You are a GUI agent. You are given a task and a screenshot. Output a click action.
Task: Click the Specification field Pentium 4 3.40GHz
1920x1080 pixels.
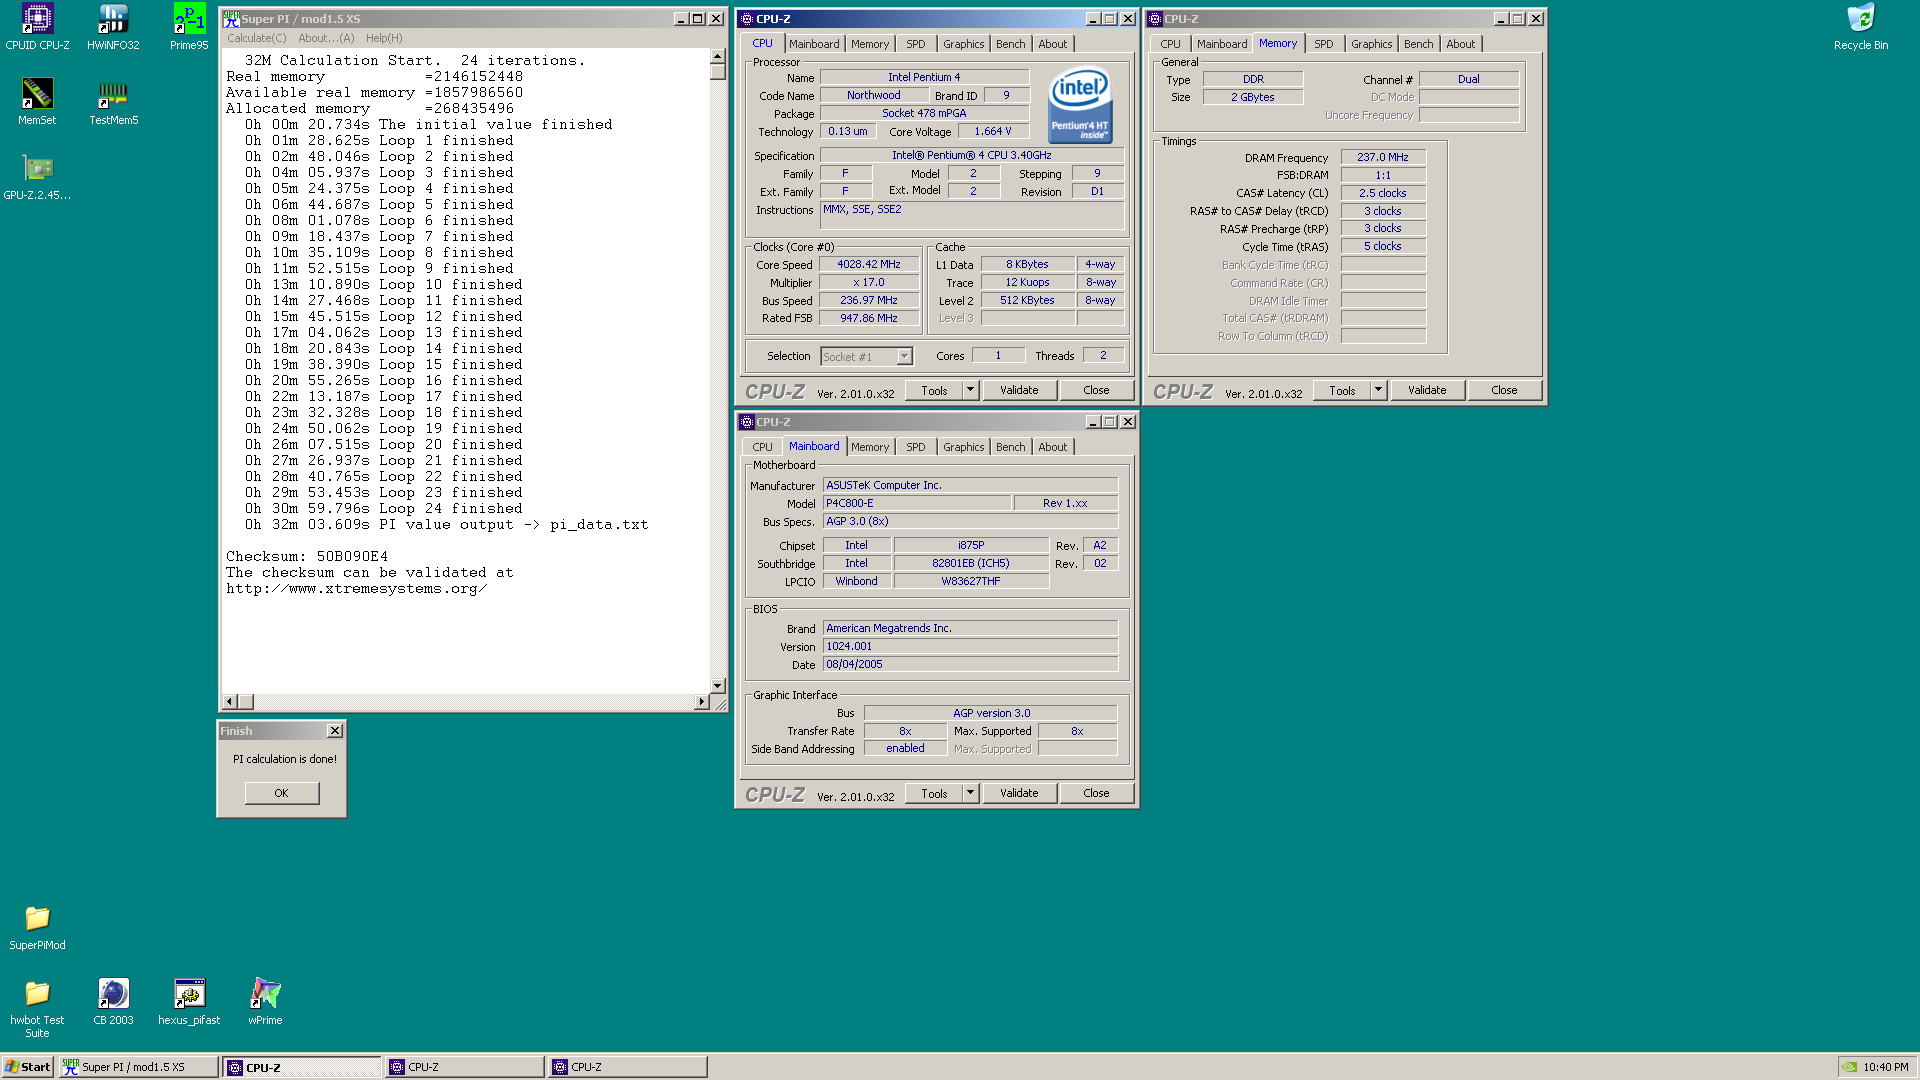pyautogui.click(x=972, y=155)
